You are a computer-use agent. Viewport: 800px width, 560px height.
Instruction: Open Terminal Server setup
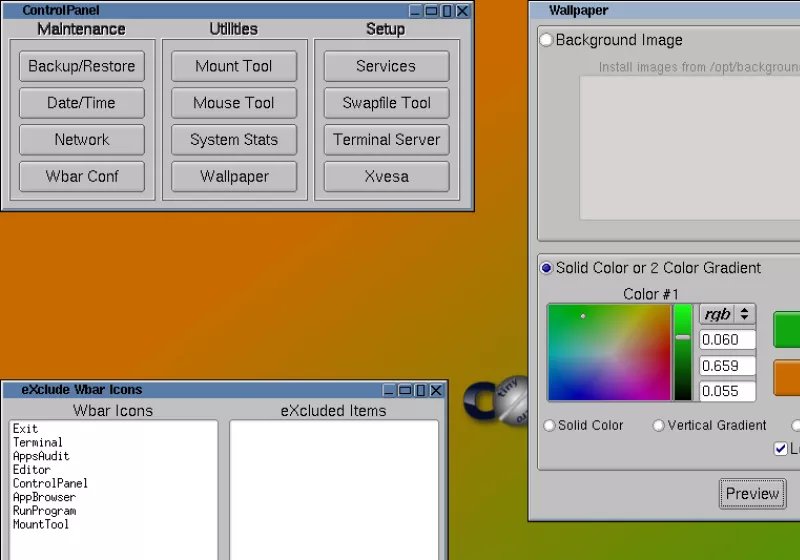pyautogui.click(x=386, y=140)
